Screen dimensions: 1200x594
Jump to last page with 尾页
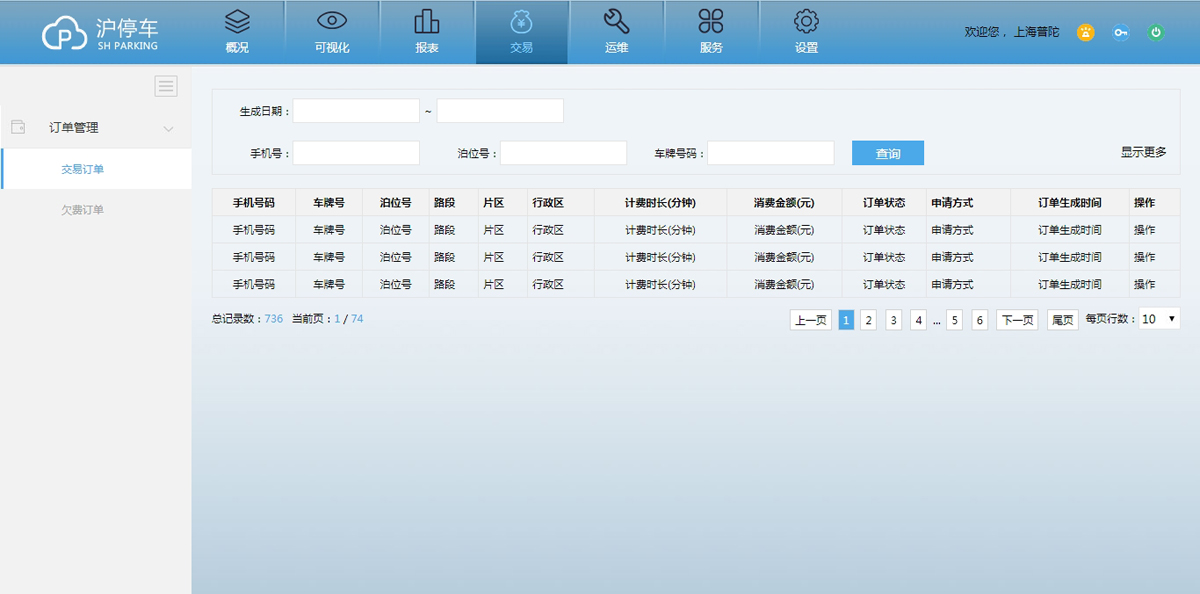click(1062, 320)
